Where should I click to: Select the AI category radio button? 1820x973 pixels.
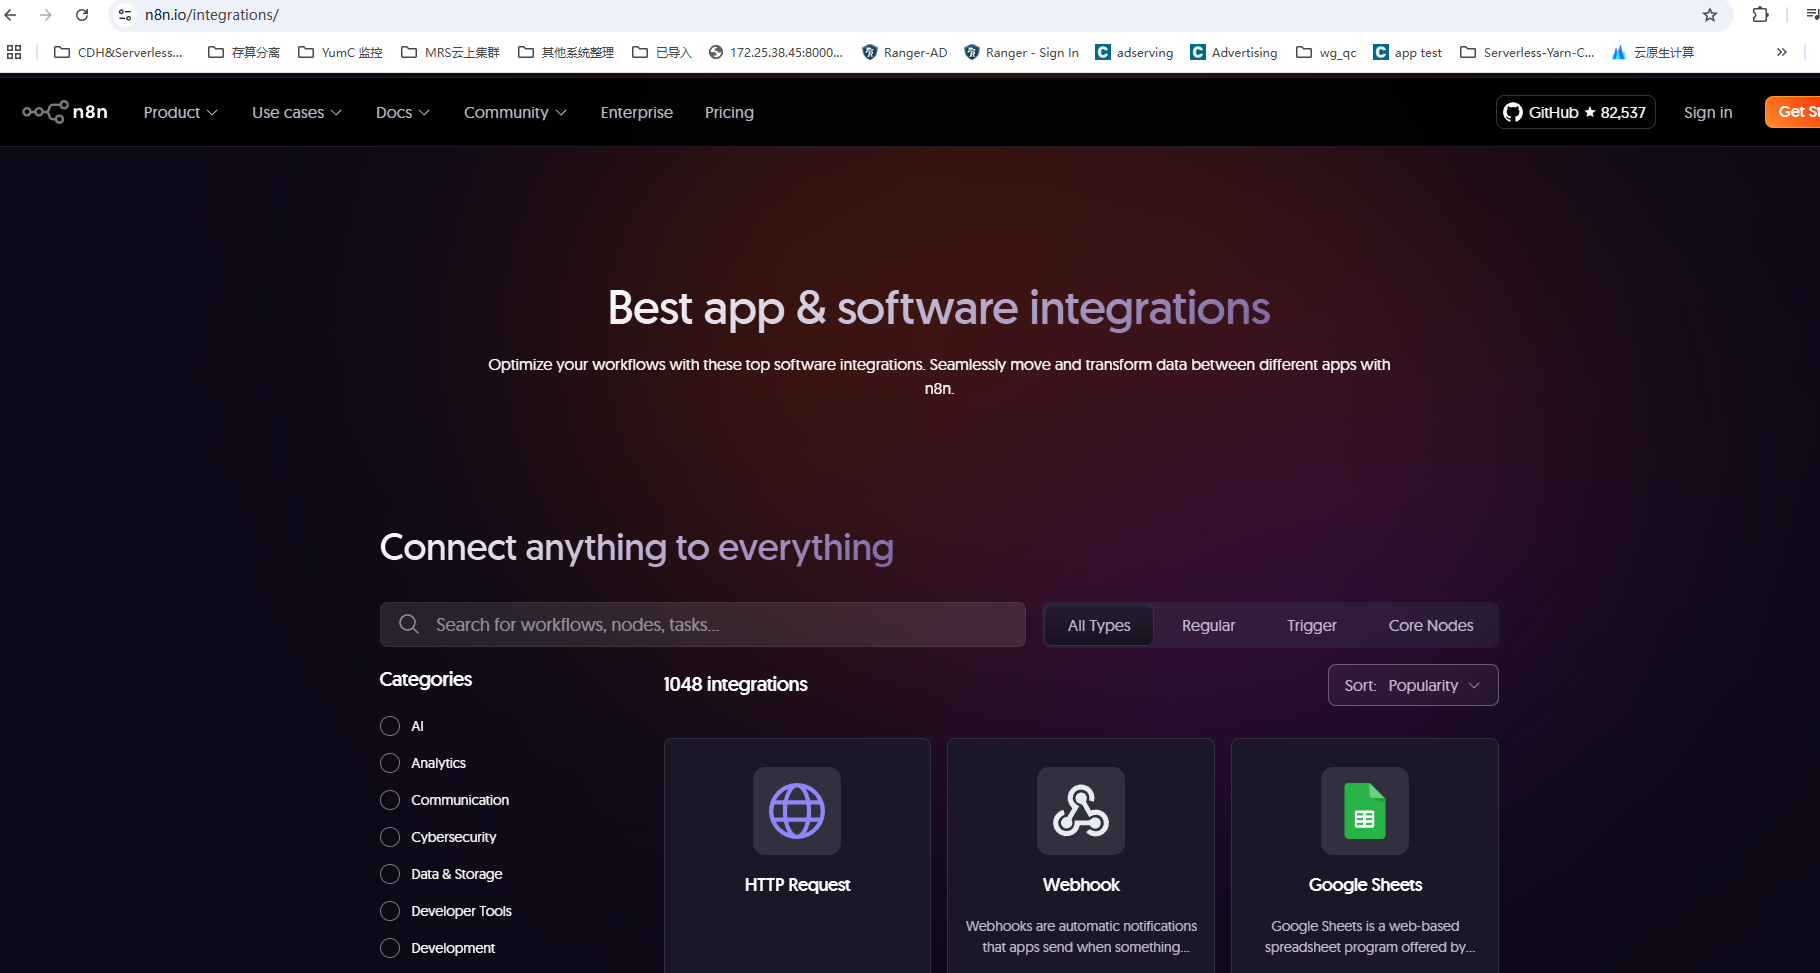point(390,726)
